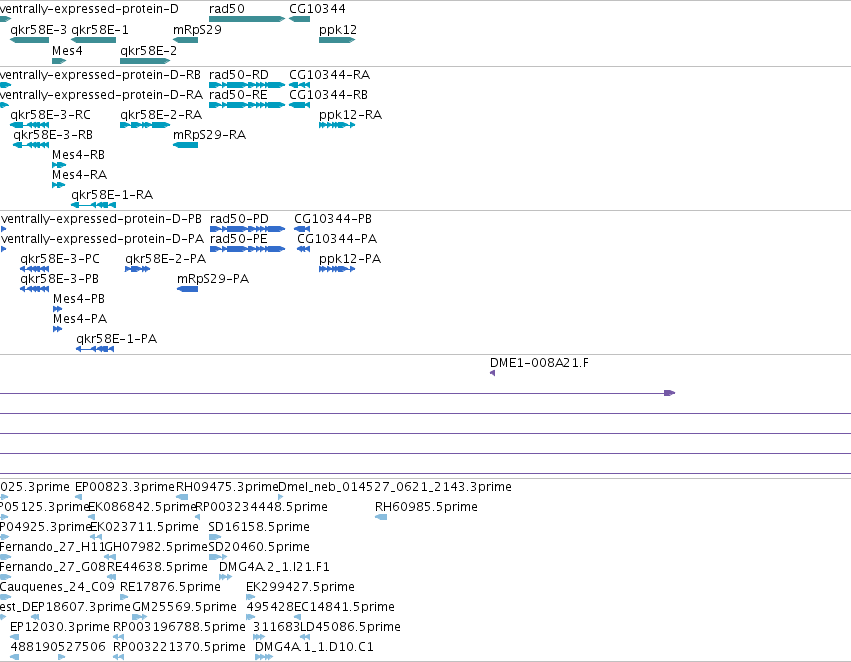Select Dmel_neb_014527_0621_2143.3prime EST
851x662 pixels.
pyautogui.click(x=281, y=496)
